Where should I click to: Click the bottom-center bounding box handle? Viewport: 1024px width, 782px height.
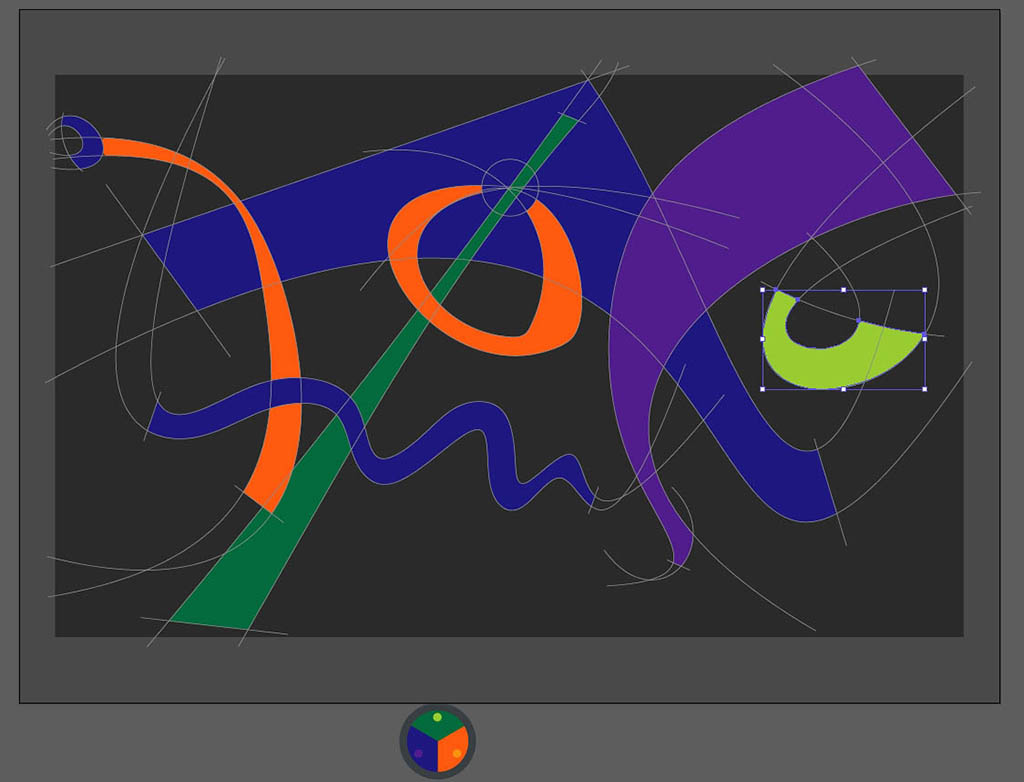(843, 388)
